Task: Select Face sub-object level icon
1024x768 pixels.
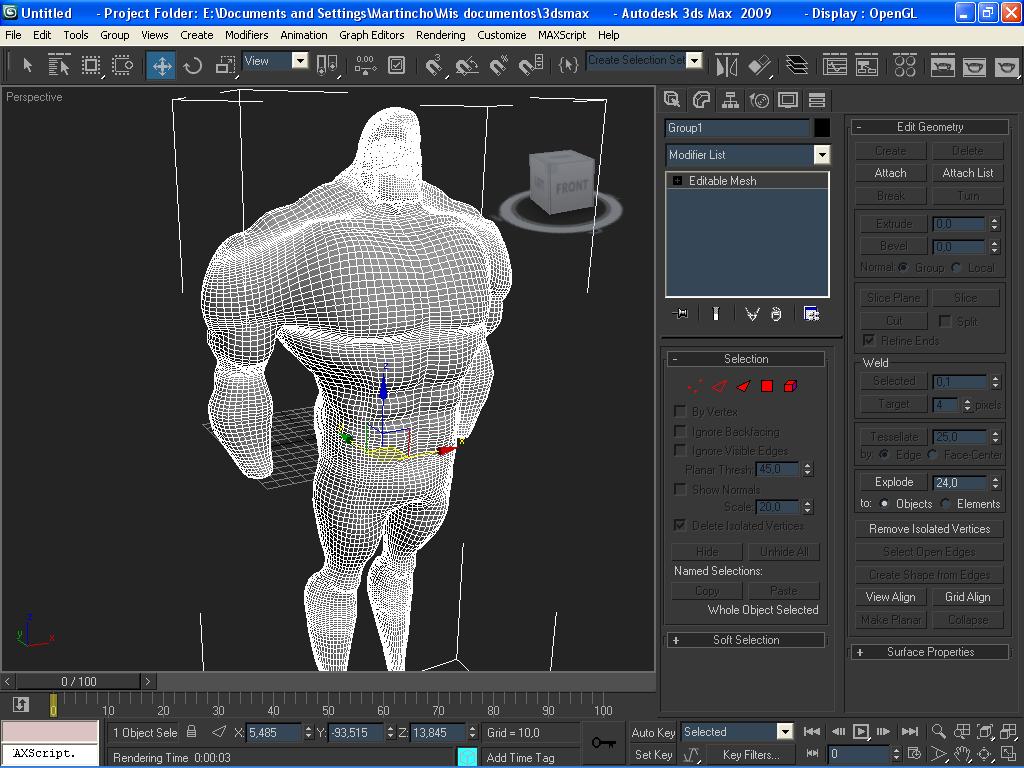Action: click(743, 386)
